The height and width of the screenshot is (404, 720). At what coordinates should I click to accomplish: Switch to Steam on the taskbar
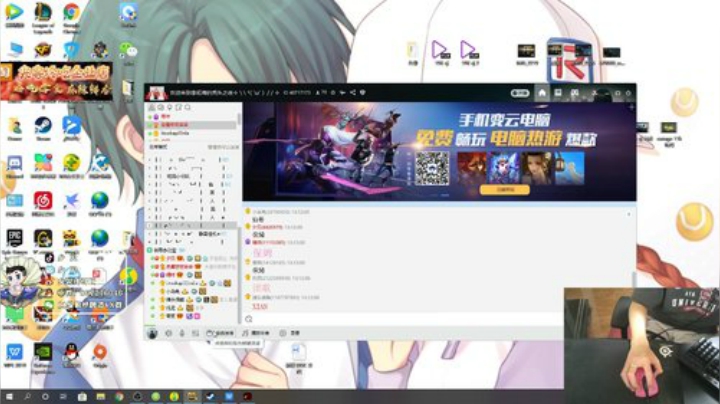point(210,397)
